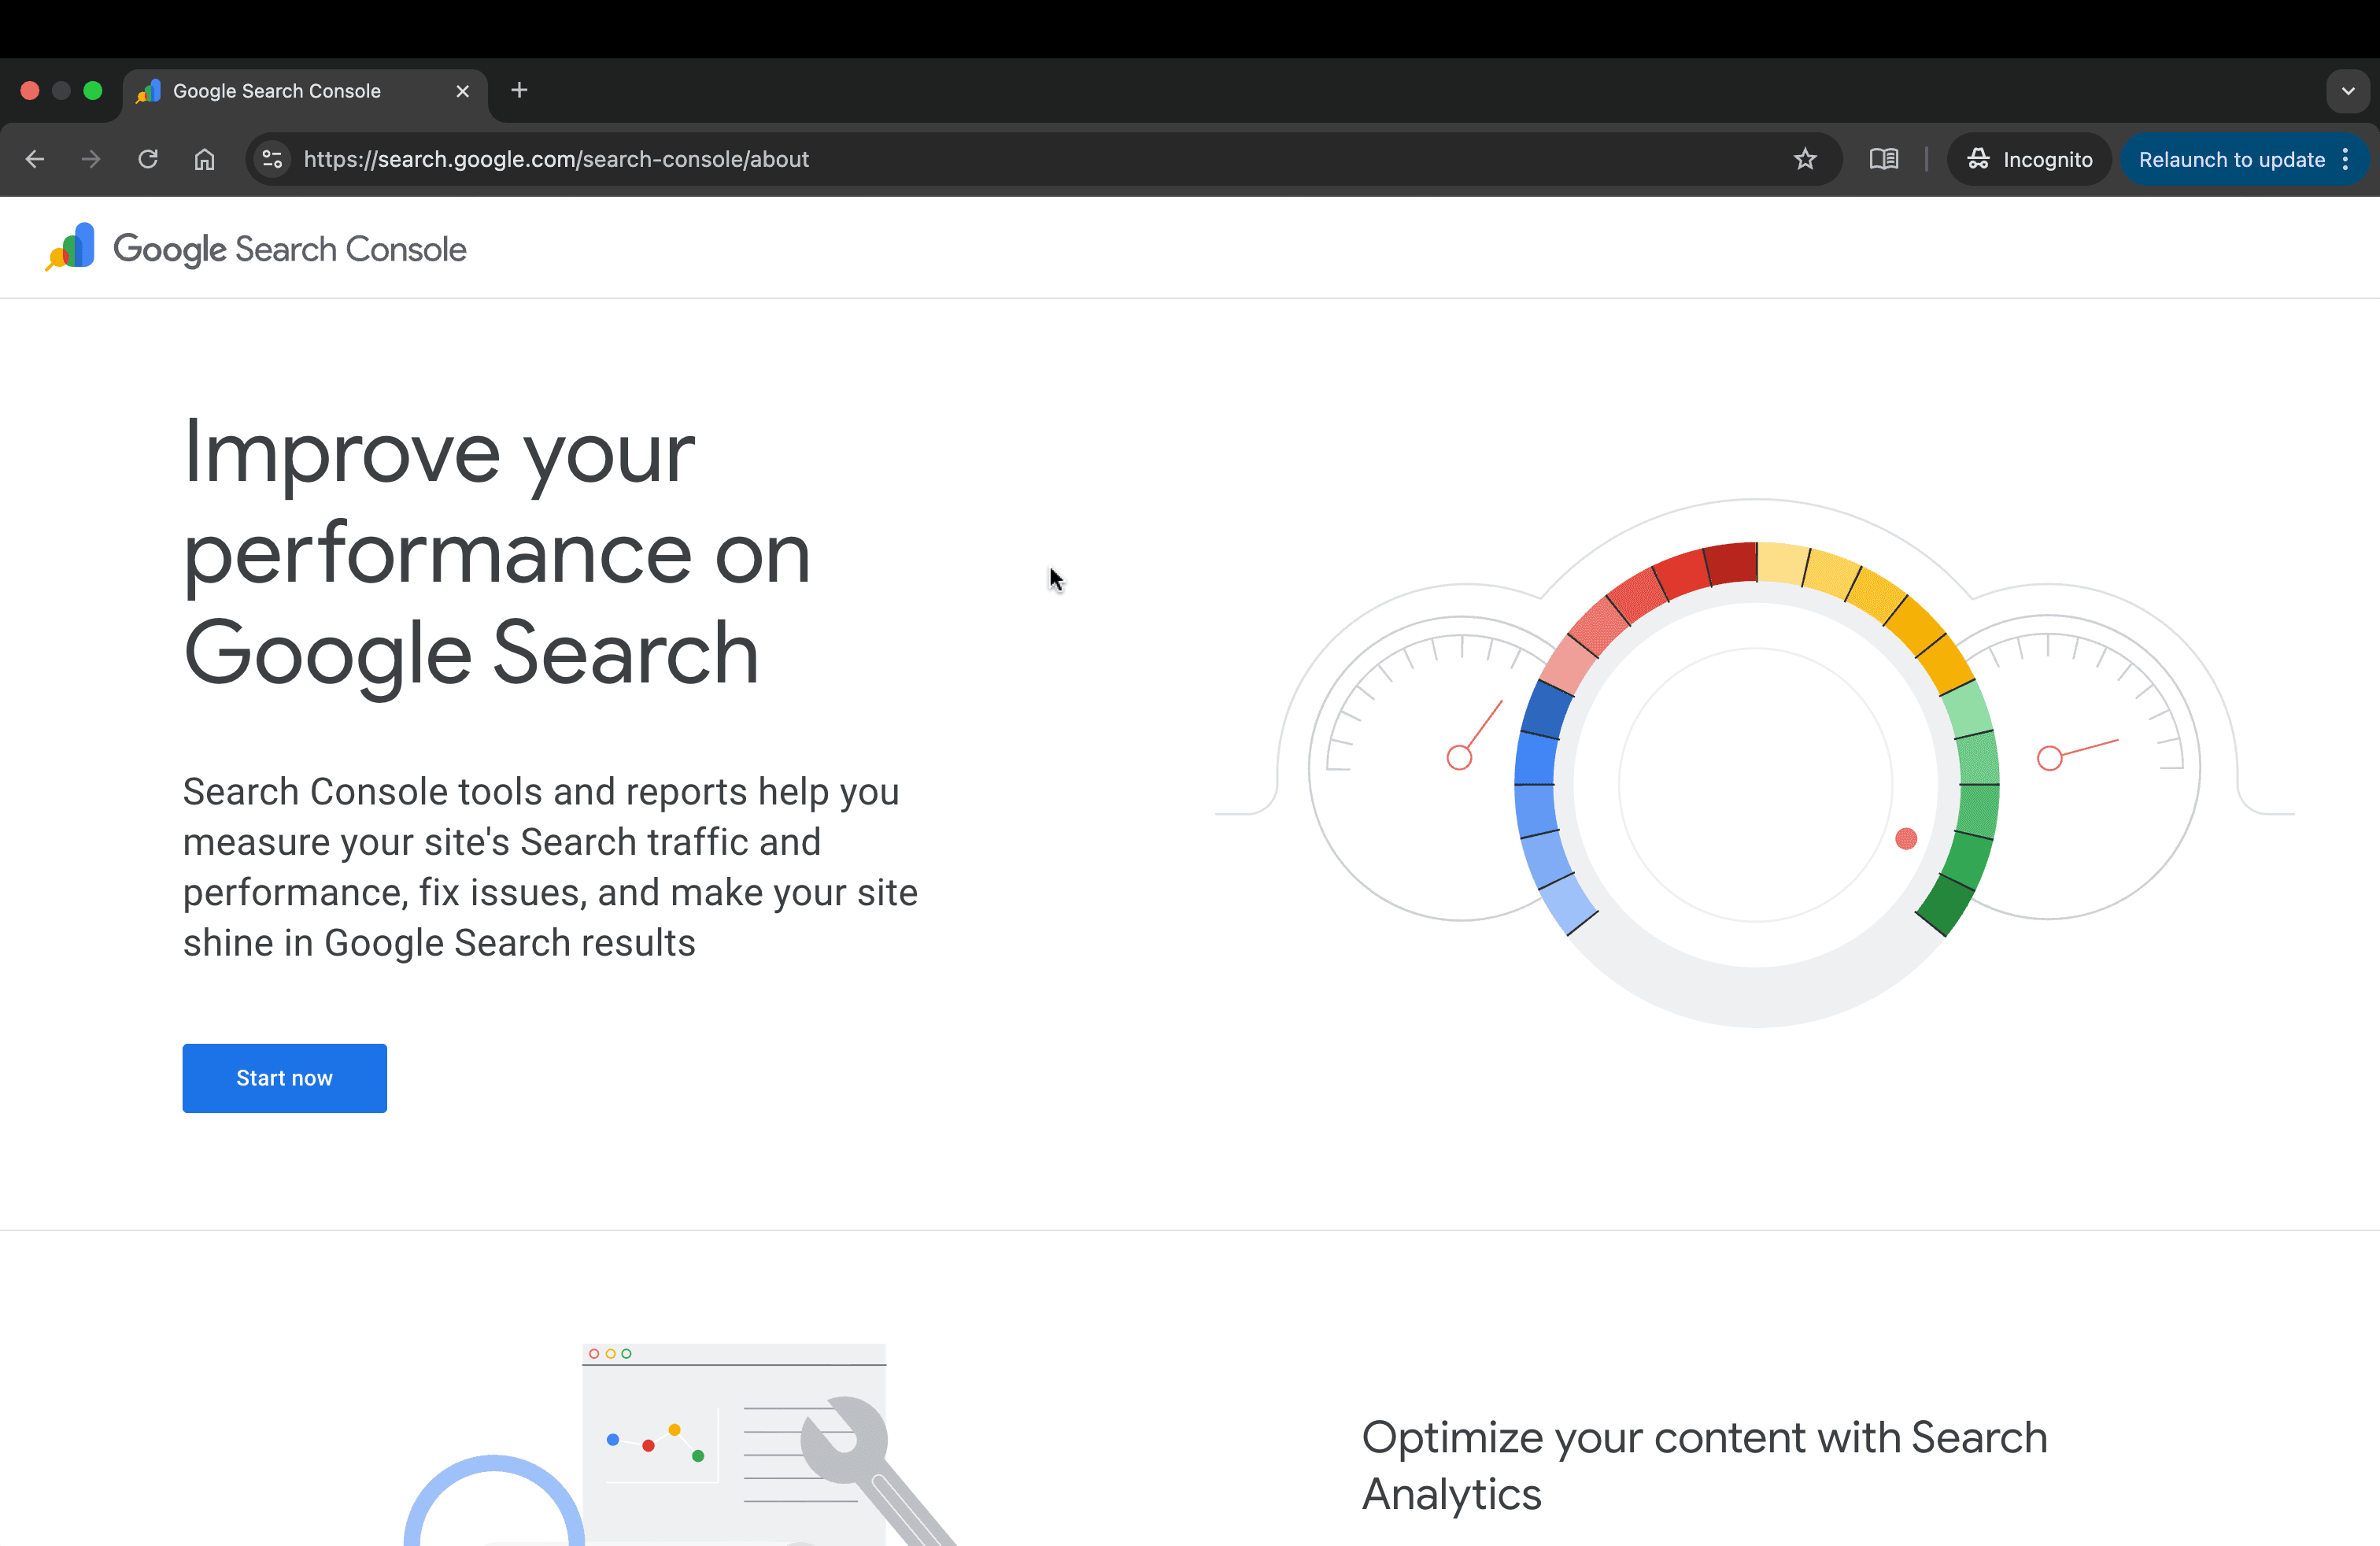
Task: Close the Google Search Console tab
Action: (x=462, y=90)
